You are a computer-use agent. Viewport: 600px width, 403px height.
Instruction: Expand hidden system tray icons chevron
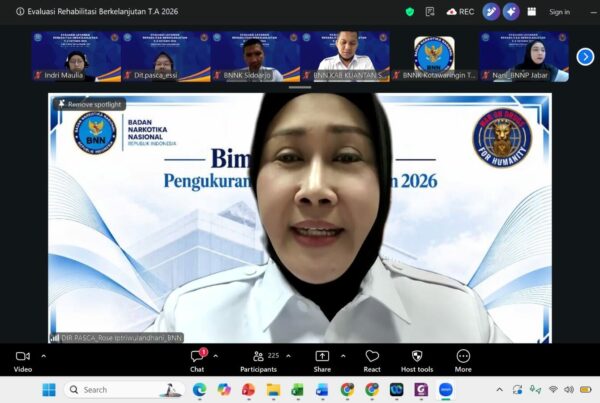[x=499, y=390]
